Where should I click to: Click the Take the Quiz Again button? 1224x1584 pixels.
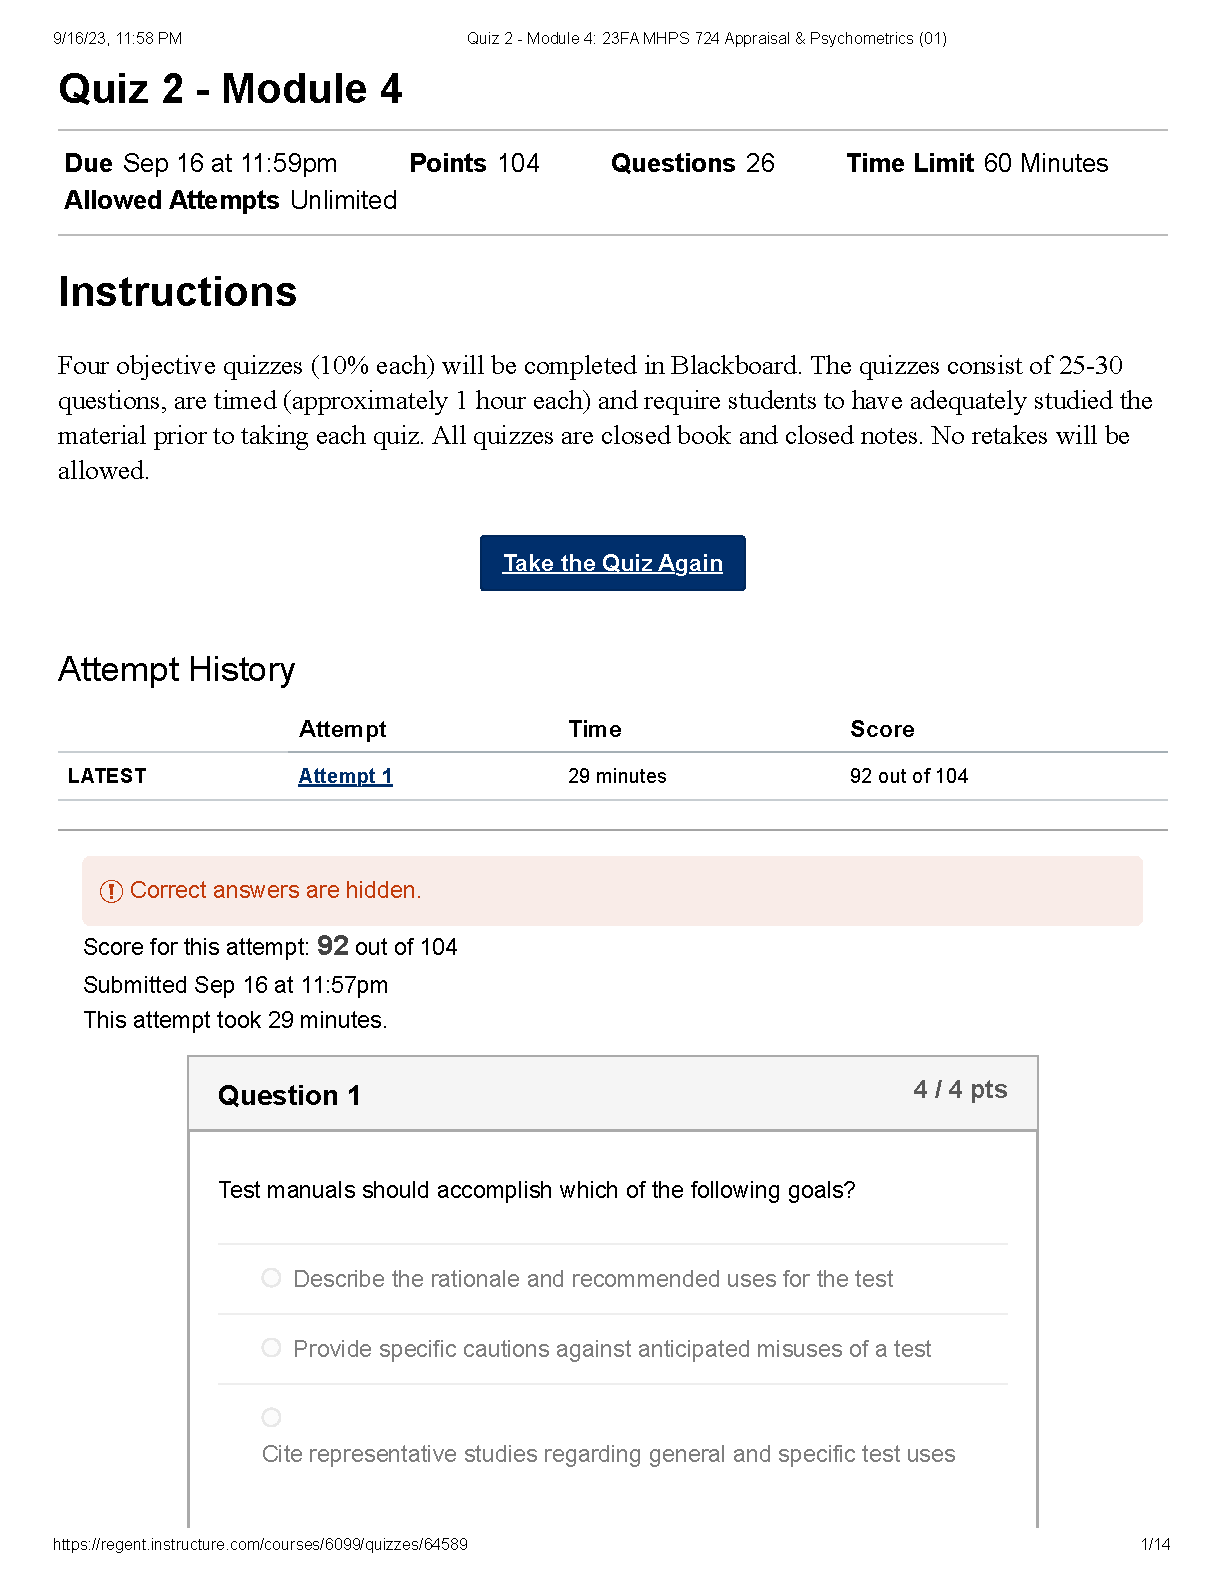coord(612,563)
